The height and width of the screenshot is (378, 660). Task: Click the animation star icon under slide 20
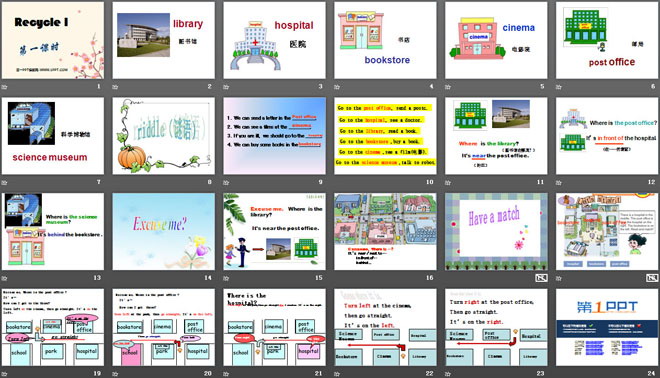pos(115,374)
